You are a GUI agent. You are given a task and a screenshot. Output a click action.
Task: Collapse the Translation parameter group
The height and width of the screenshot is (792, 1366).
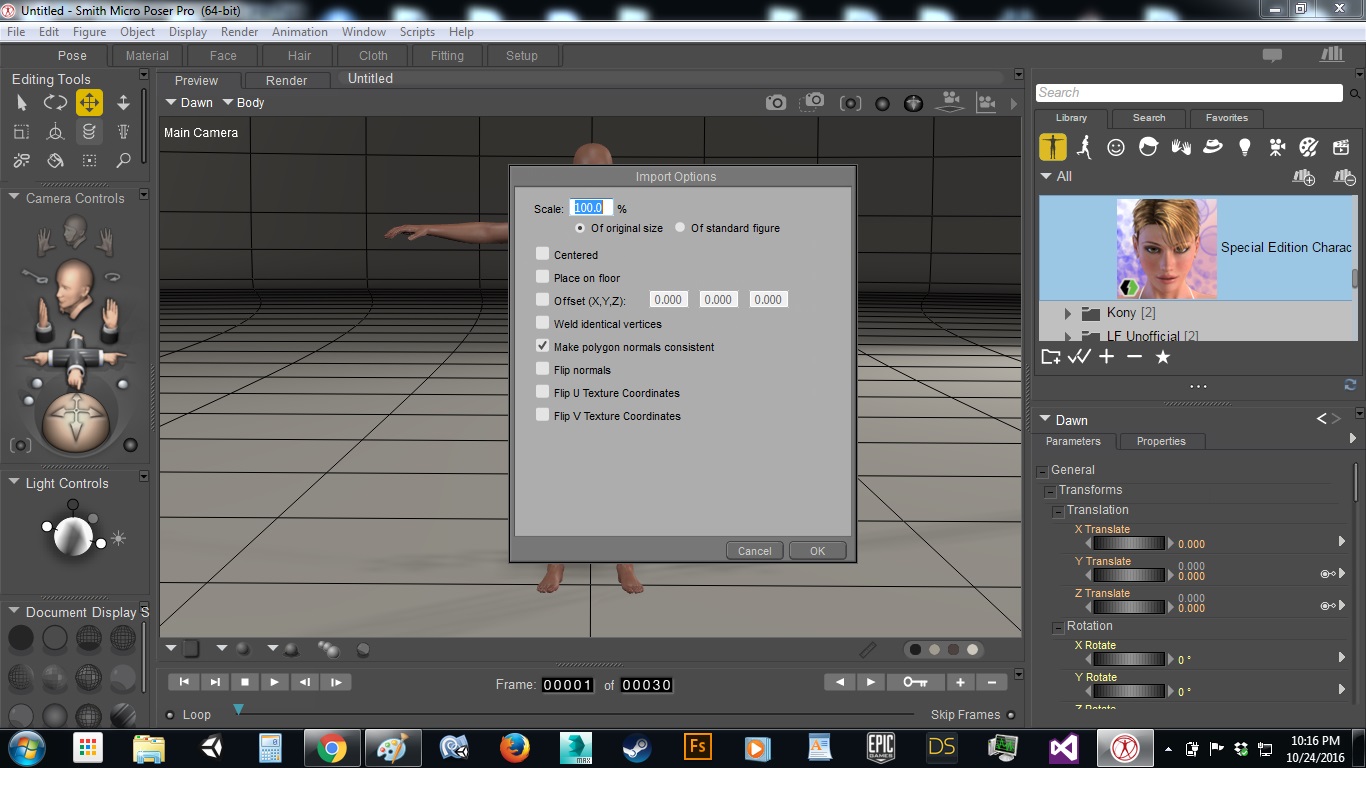1058,511
